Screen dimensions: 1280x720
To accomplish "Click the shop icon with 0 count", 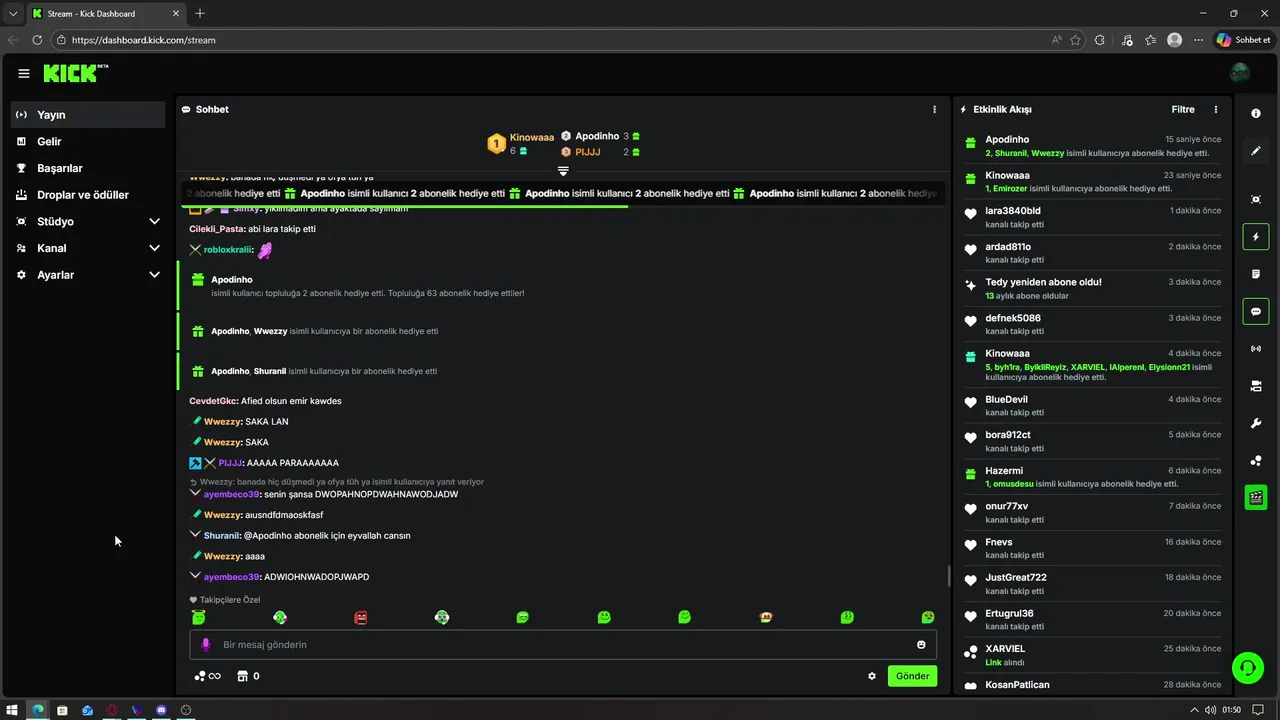I will 248,676.
